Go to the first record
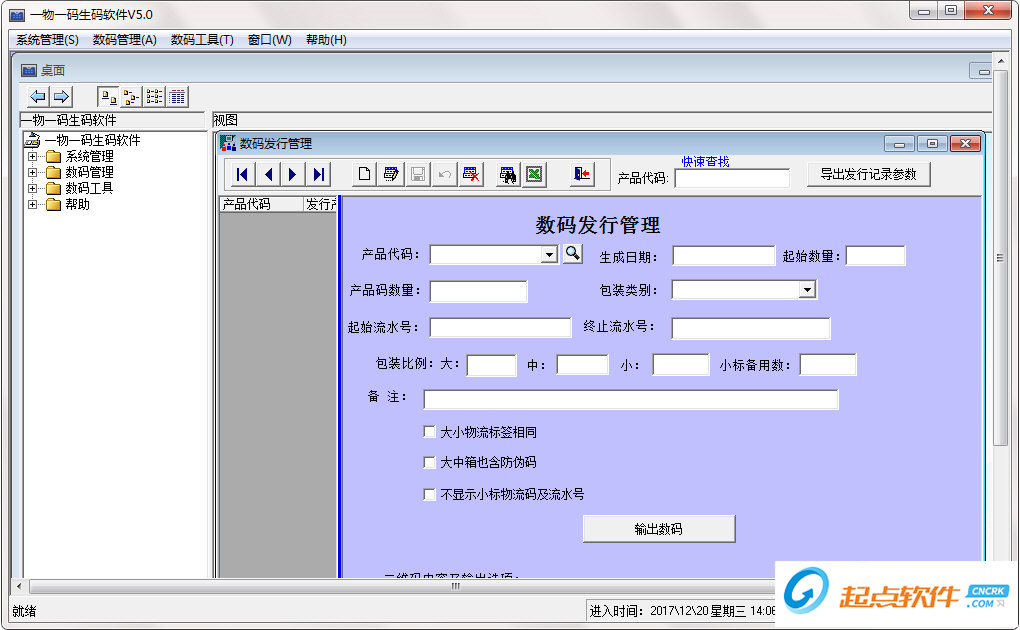Image resolution: width=1020 pixels, height=630 pixels. (x=242, y=174)
